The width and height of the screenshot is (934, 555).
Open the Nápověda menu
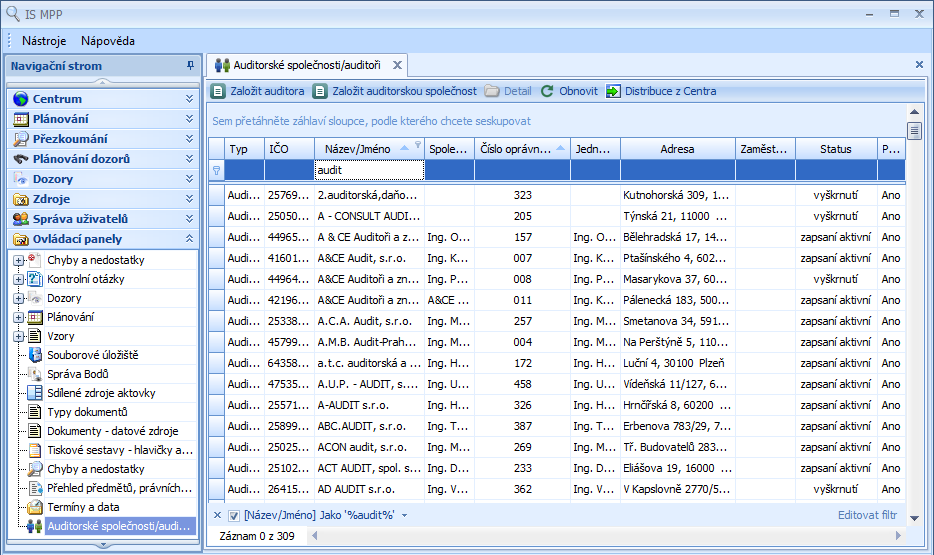coord(108,41)
